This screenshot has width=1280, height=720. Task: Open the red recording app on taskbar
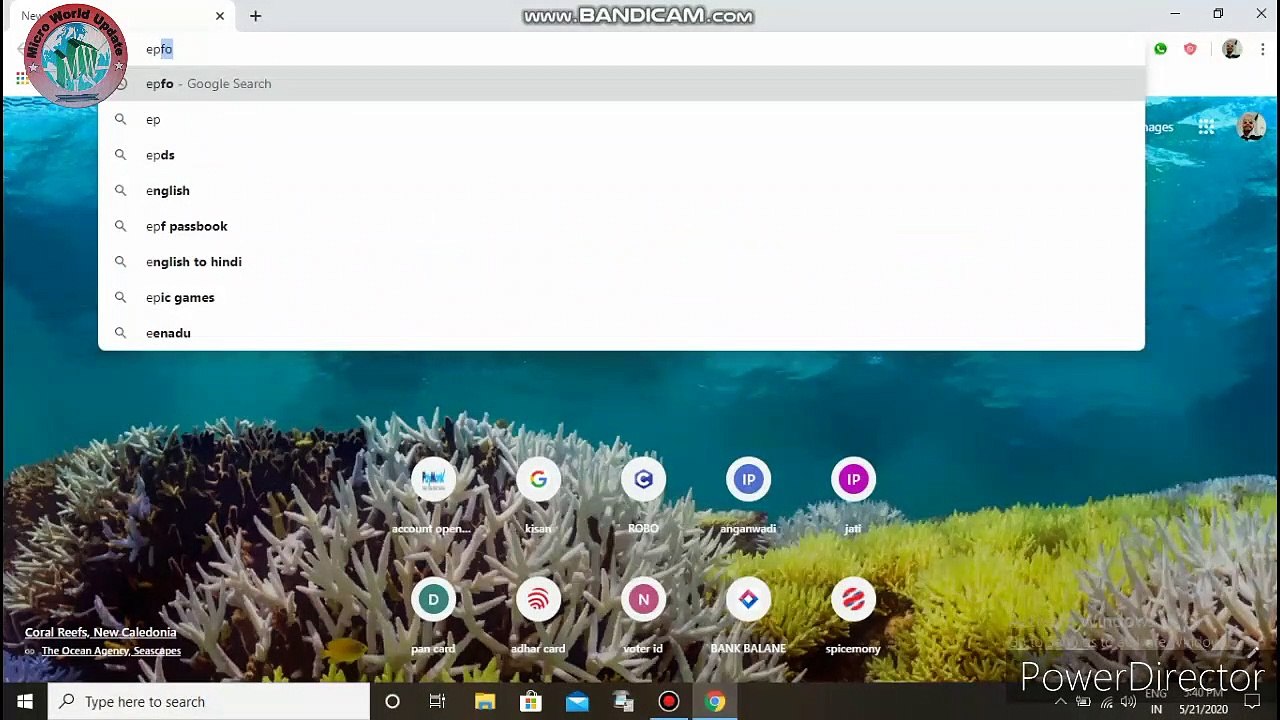[669, 702]
